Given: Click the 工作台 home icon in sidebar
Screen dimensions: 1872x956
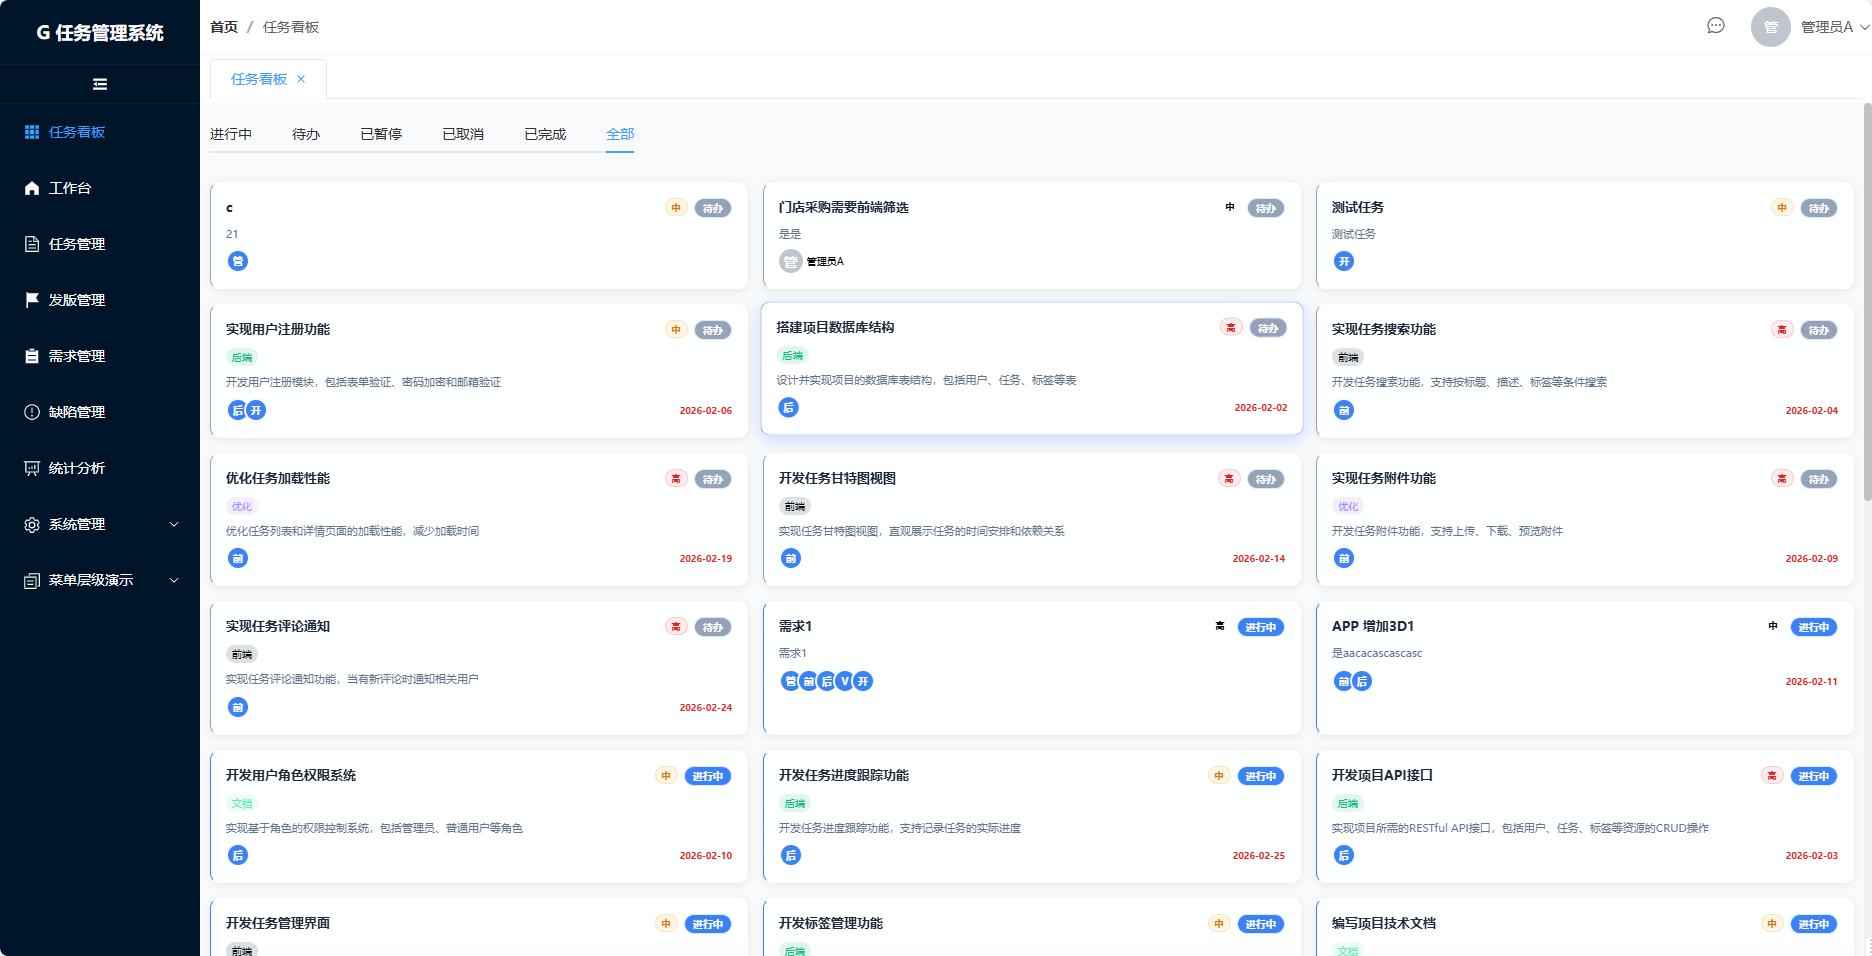Looking at the screenshot, I should 32,188.
